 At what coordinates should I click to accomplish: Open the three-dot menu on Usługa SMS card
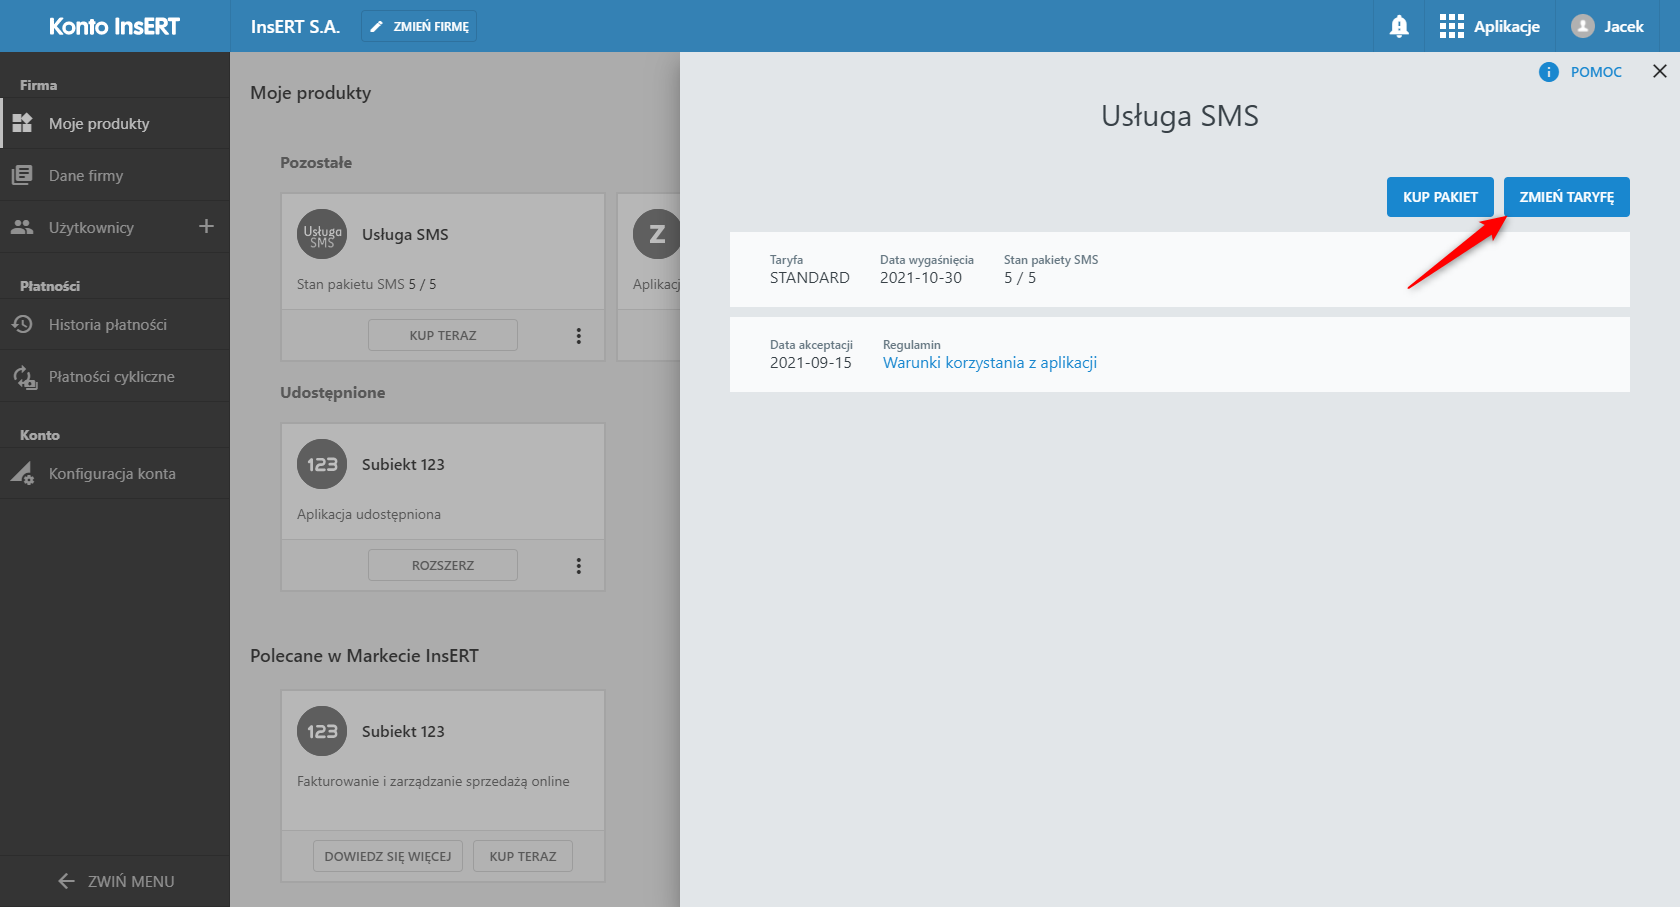coord(578,336)
